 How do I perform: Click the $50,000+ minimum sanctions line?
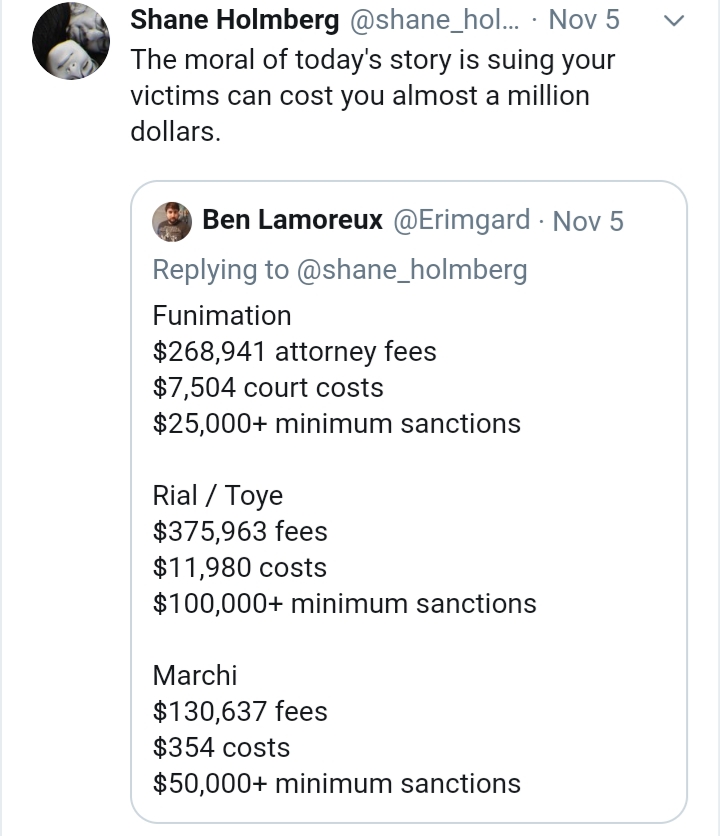pos(337,784)
